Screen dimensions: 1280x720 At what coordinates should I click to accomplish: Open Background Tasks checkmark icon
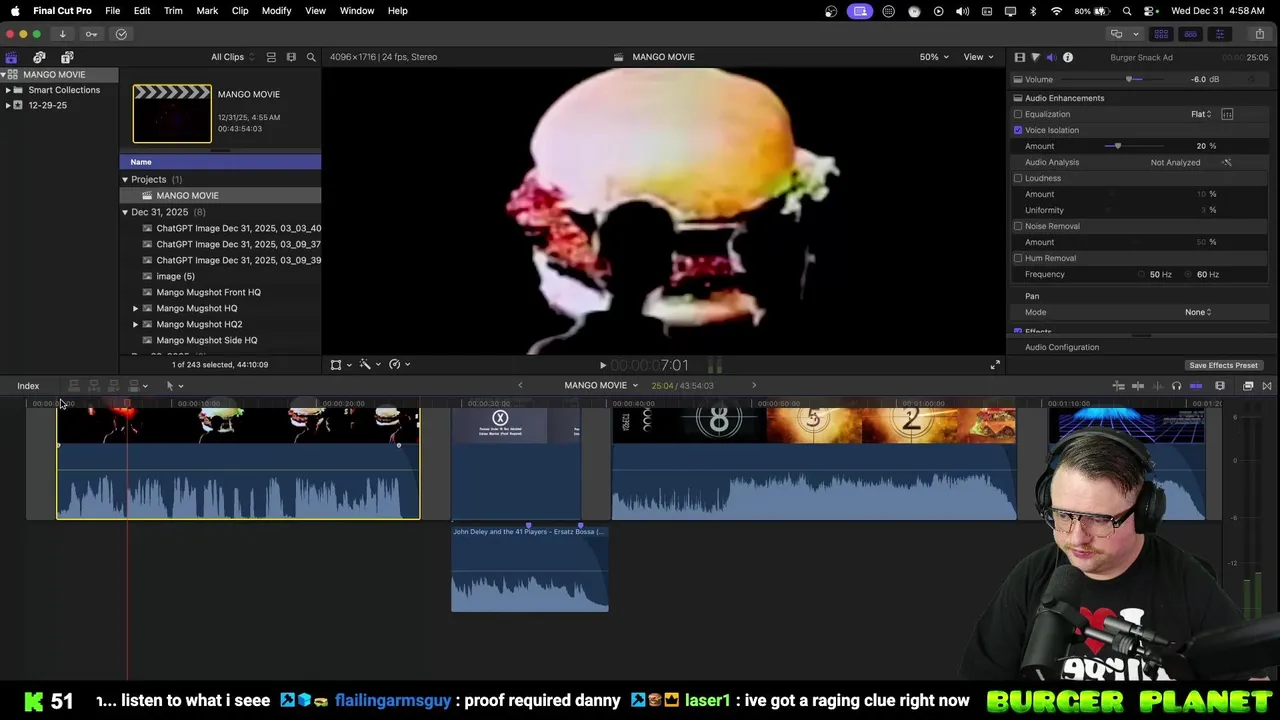coord(121,34)
